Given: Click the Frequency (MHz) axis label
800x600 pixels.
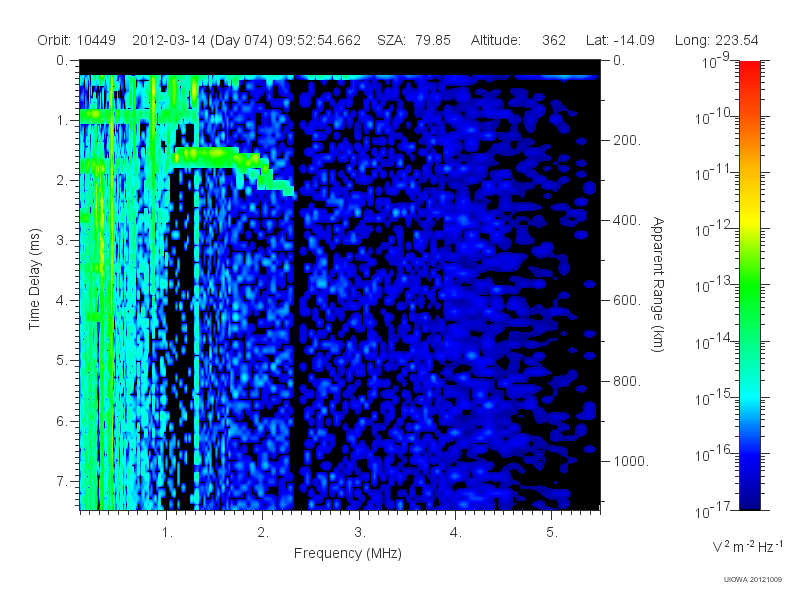Looking at the screenshot, I should point(347,553).
